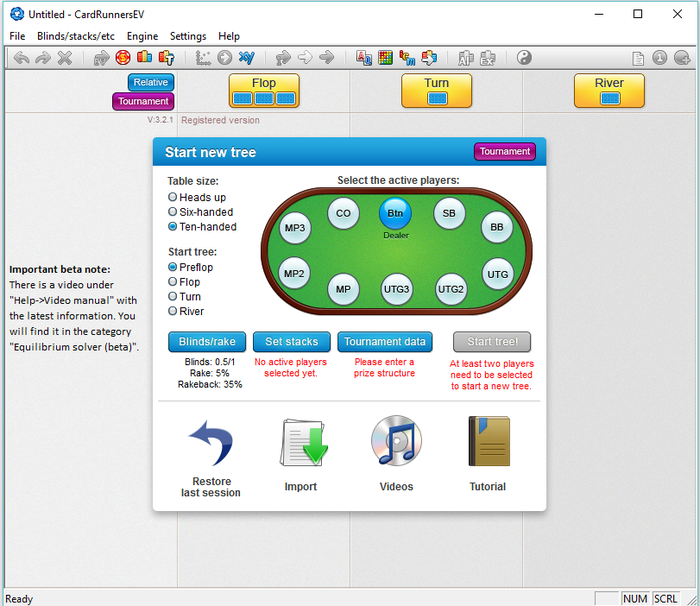This screenshot has width=700, height=606.
Task: Open the Blinds/stacks/etc menu
Action: click(x=75, y=36)
